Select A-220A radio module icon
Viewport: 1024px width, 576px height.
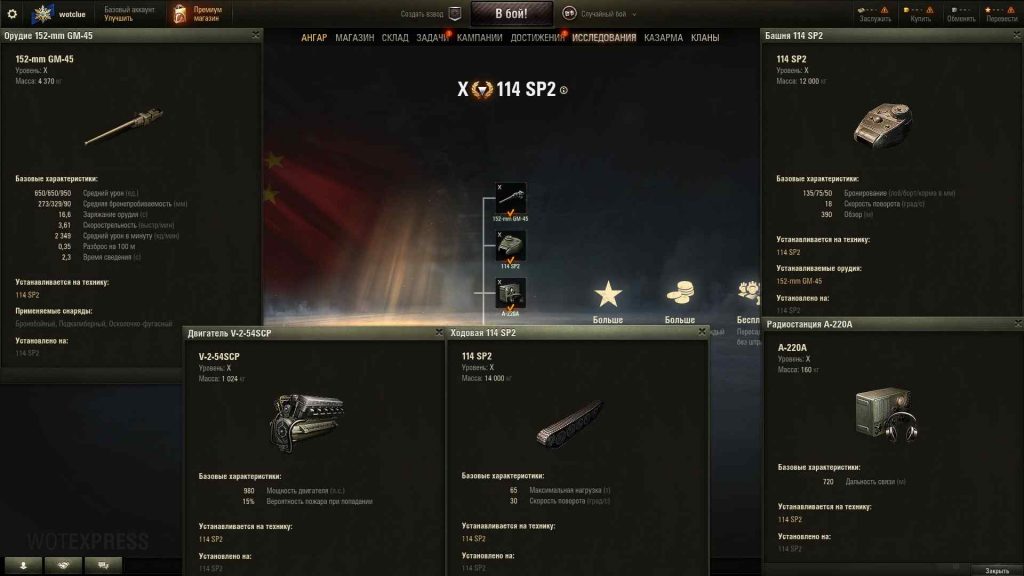[x=510, y=295]
